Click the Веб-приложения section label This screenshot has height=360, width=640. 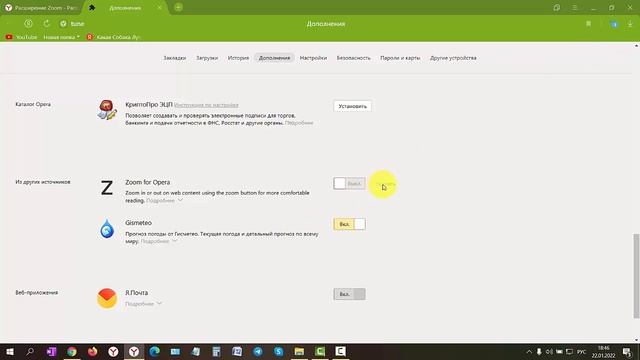pyautogui.click(x=37, y=293)
